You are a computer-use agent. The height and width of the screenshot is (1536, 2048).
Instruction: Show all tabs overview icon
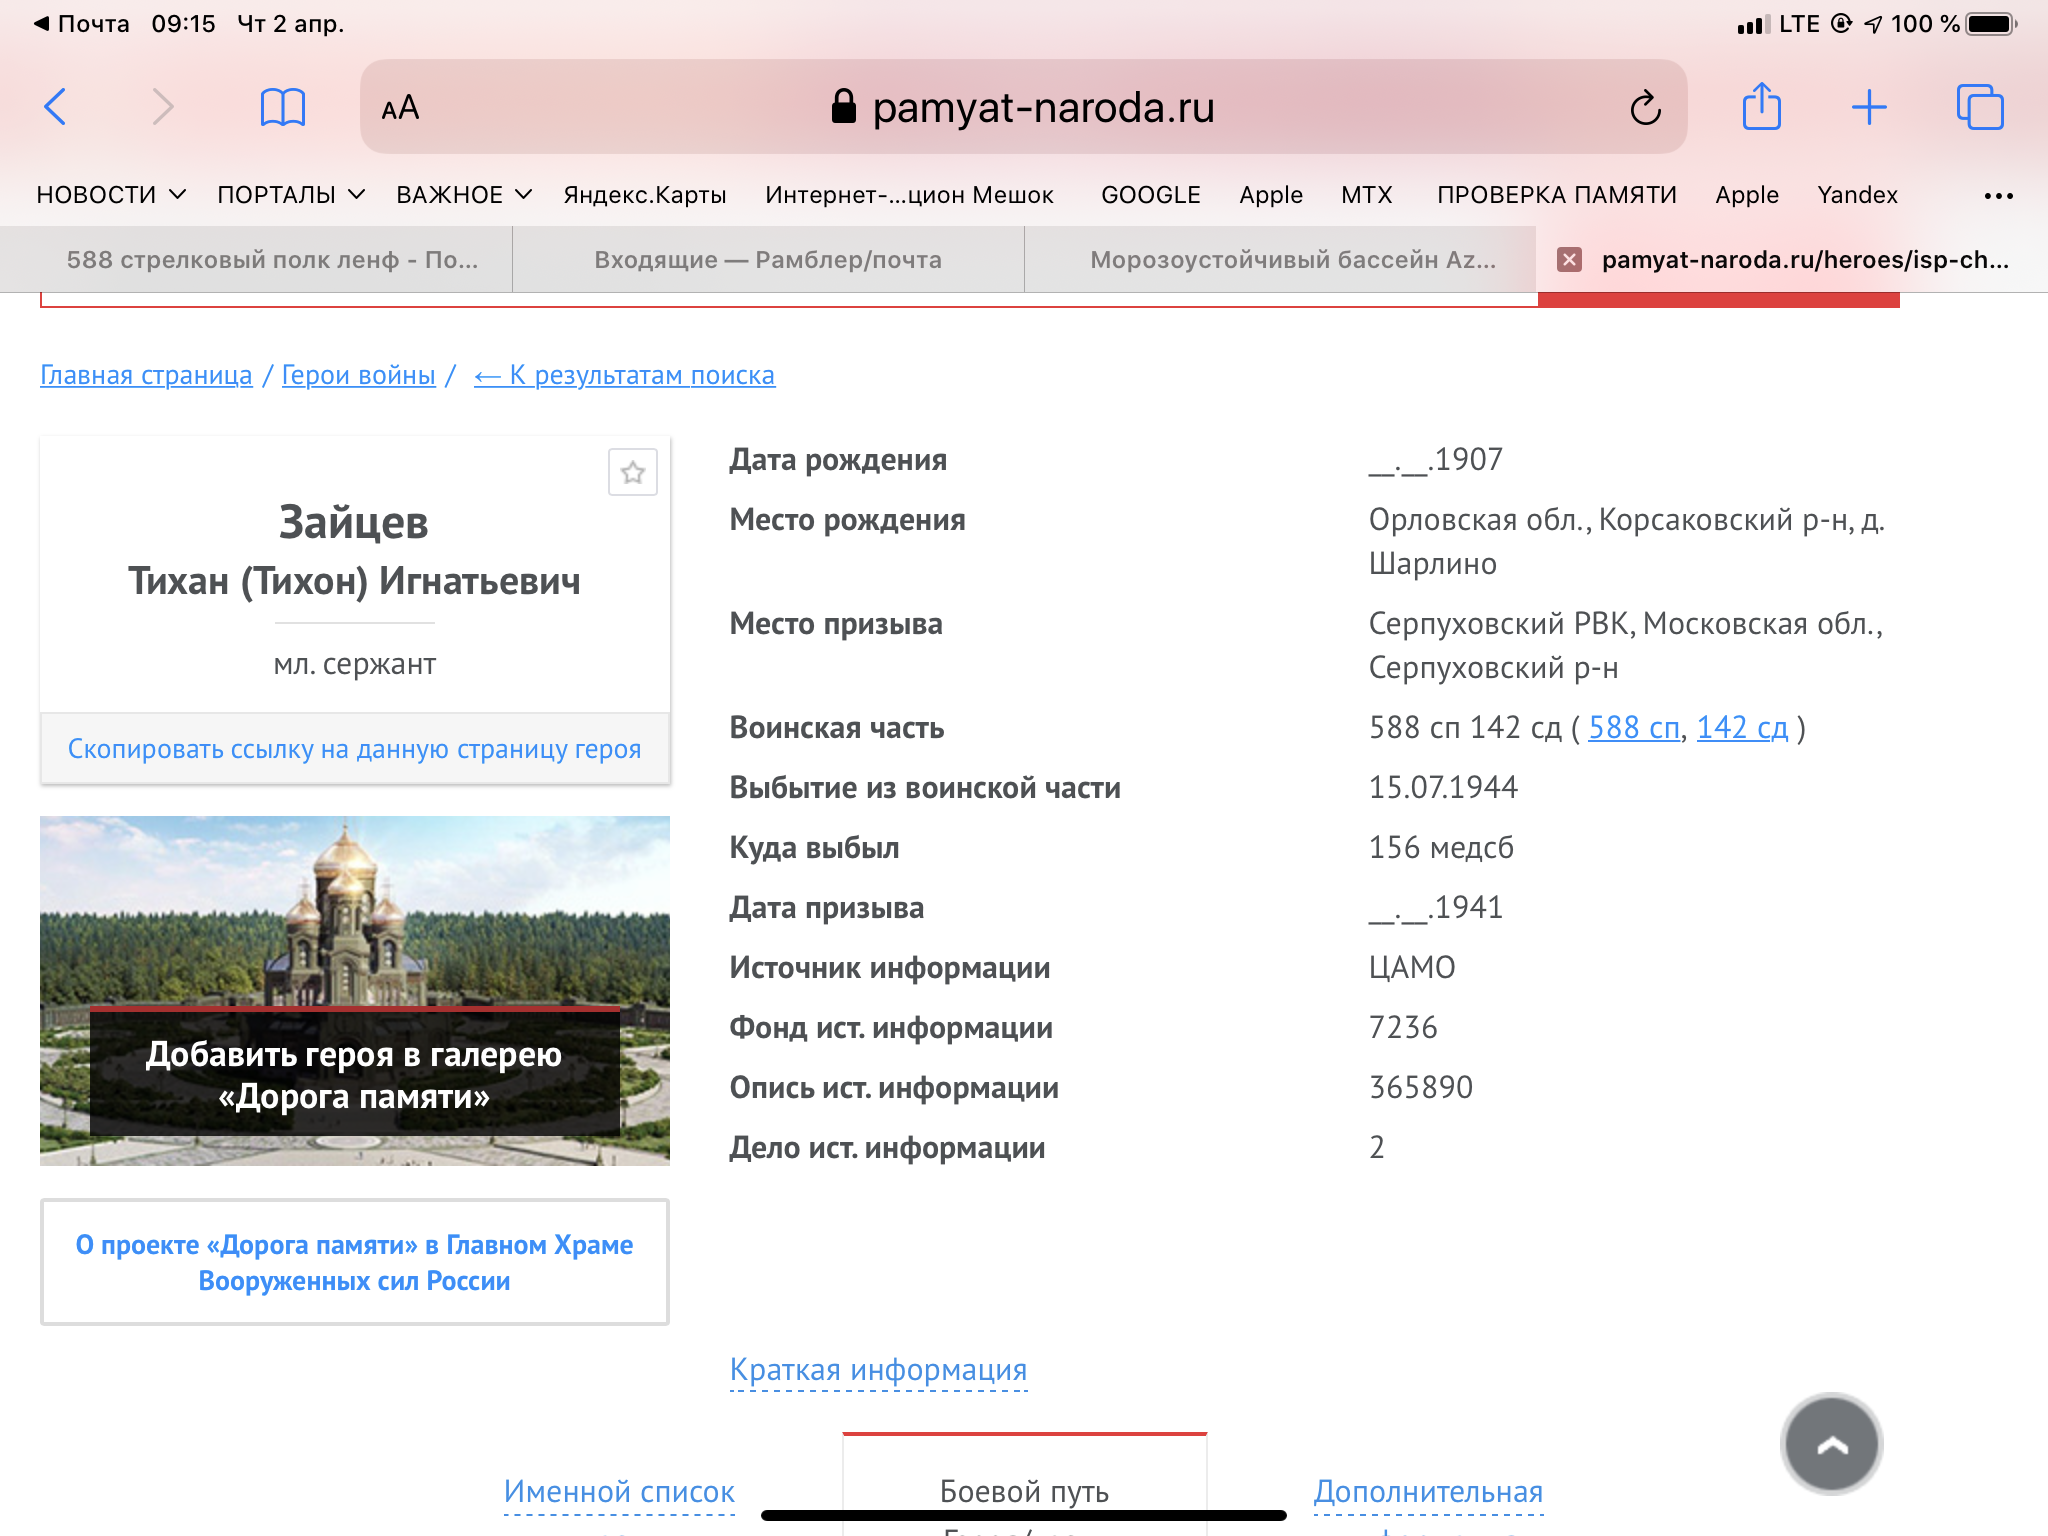1979,107
